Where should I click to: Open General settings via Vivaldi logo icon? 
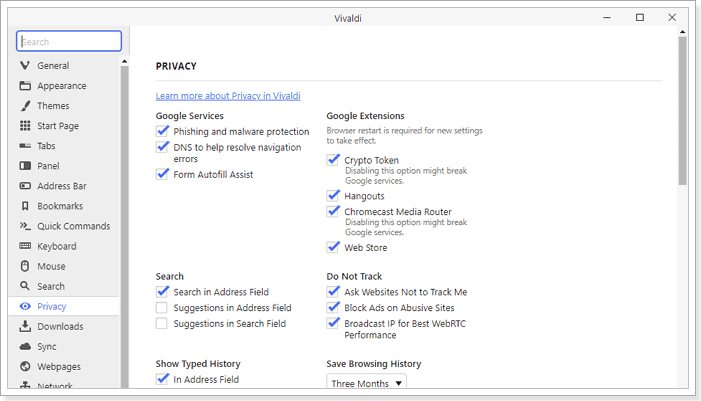[x=25, y=65]
